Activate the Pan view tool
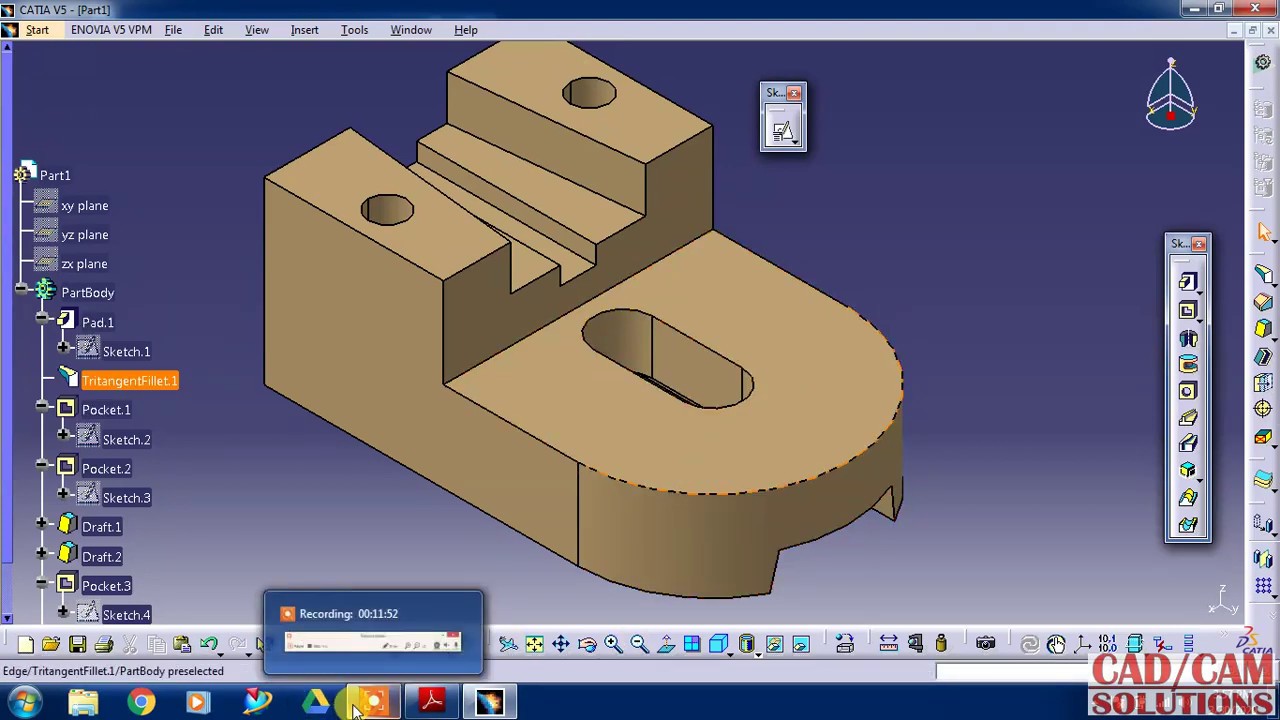Viewport: 1280px width, 720px height. 561,645
